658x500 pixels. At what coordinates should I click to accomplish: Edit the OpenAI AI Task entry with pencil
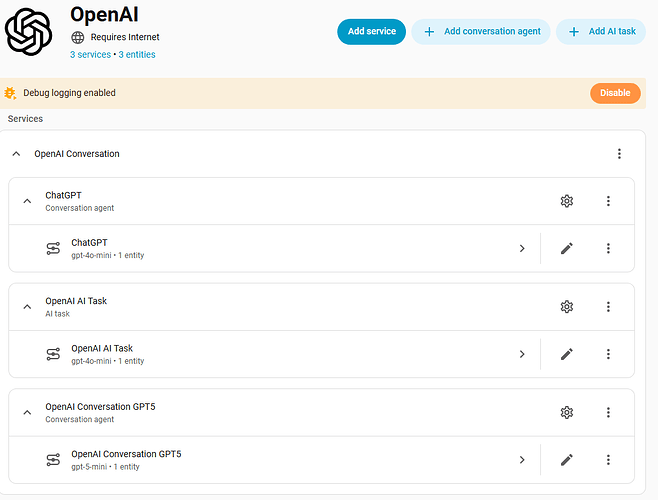click(567, 354)
